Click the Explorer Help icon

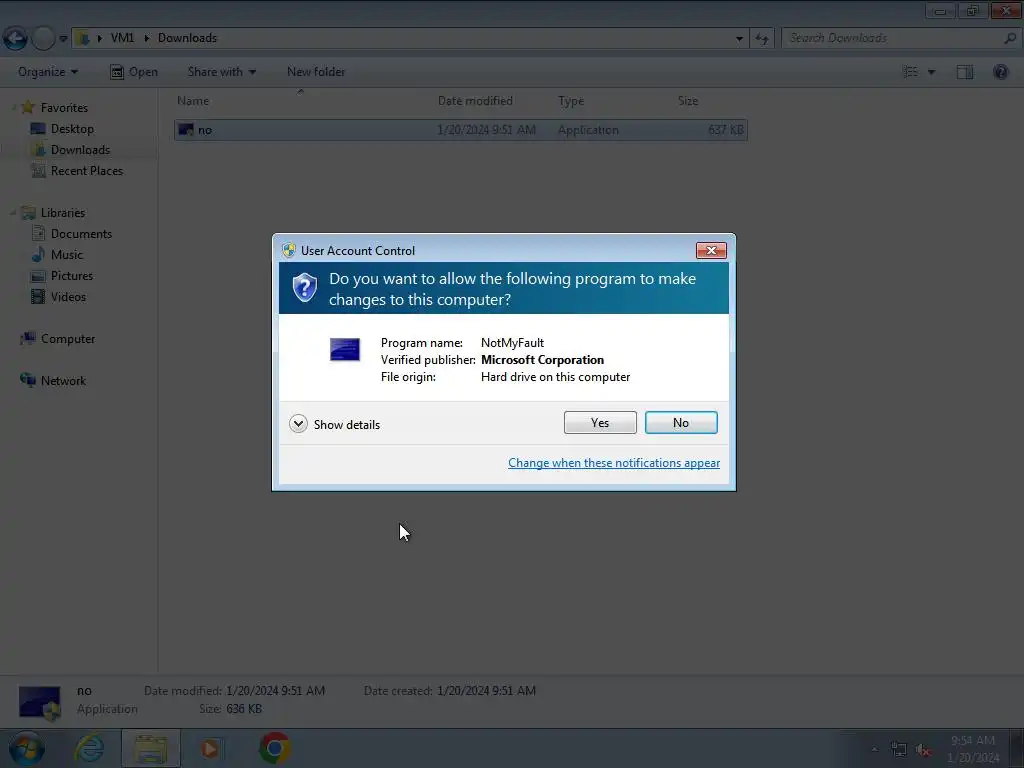1000,72
